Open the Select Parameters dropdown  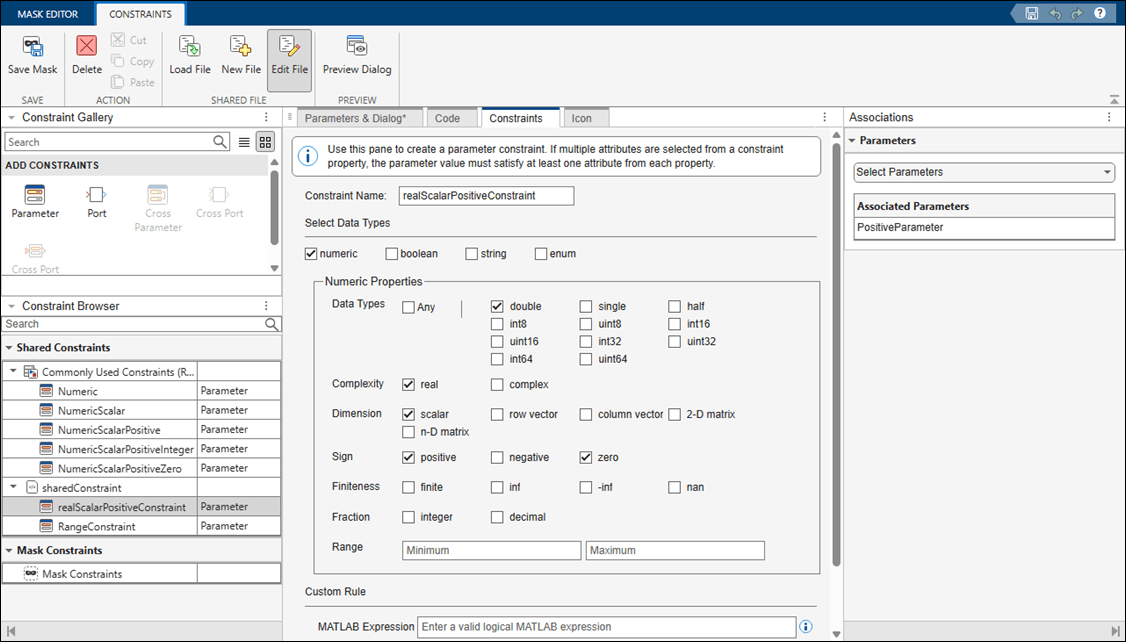[984, 172]
